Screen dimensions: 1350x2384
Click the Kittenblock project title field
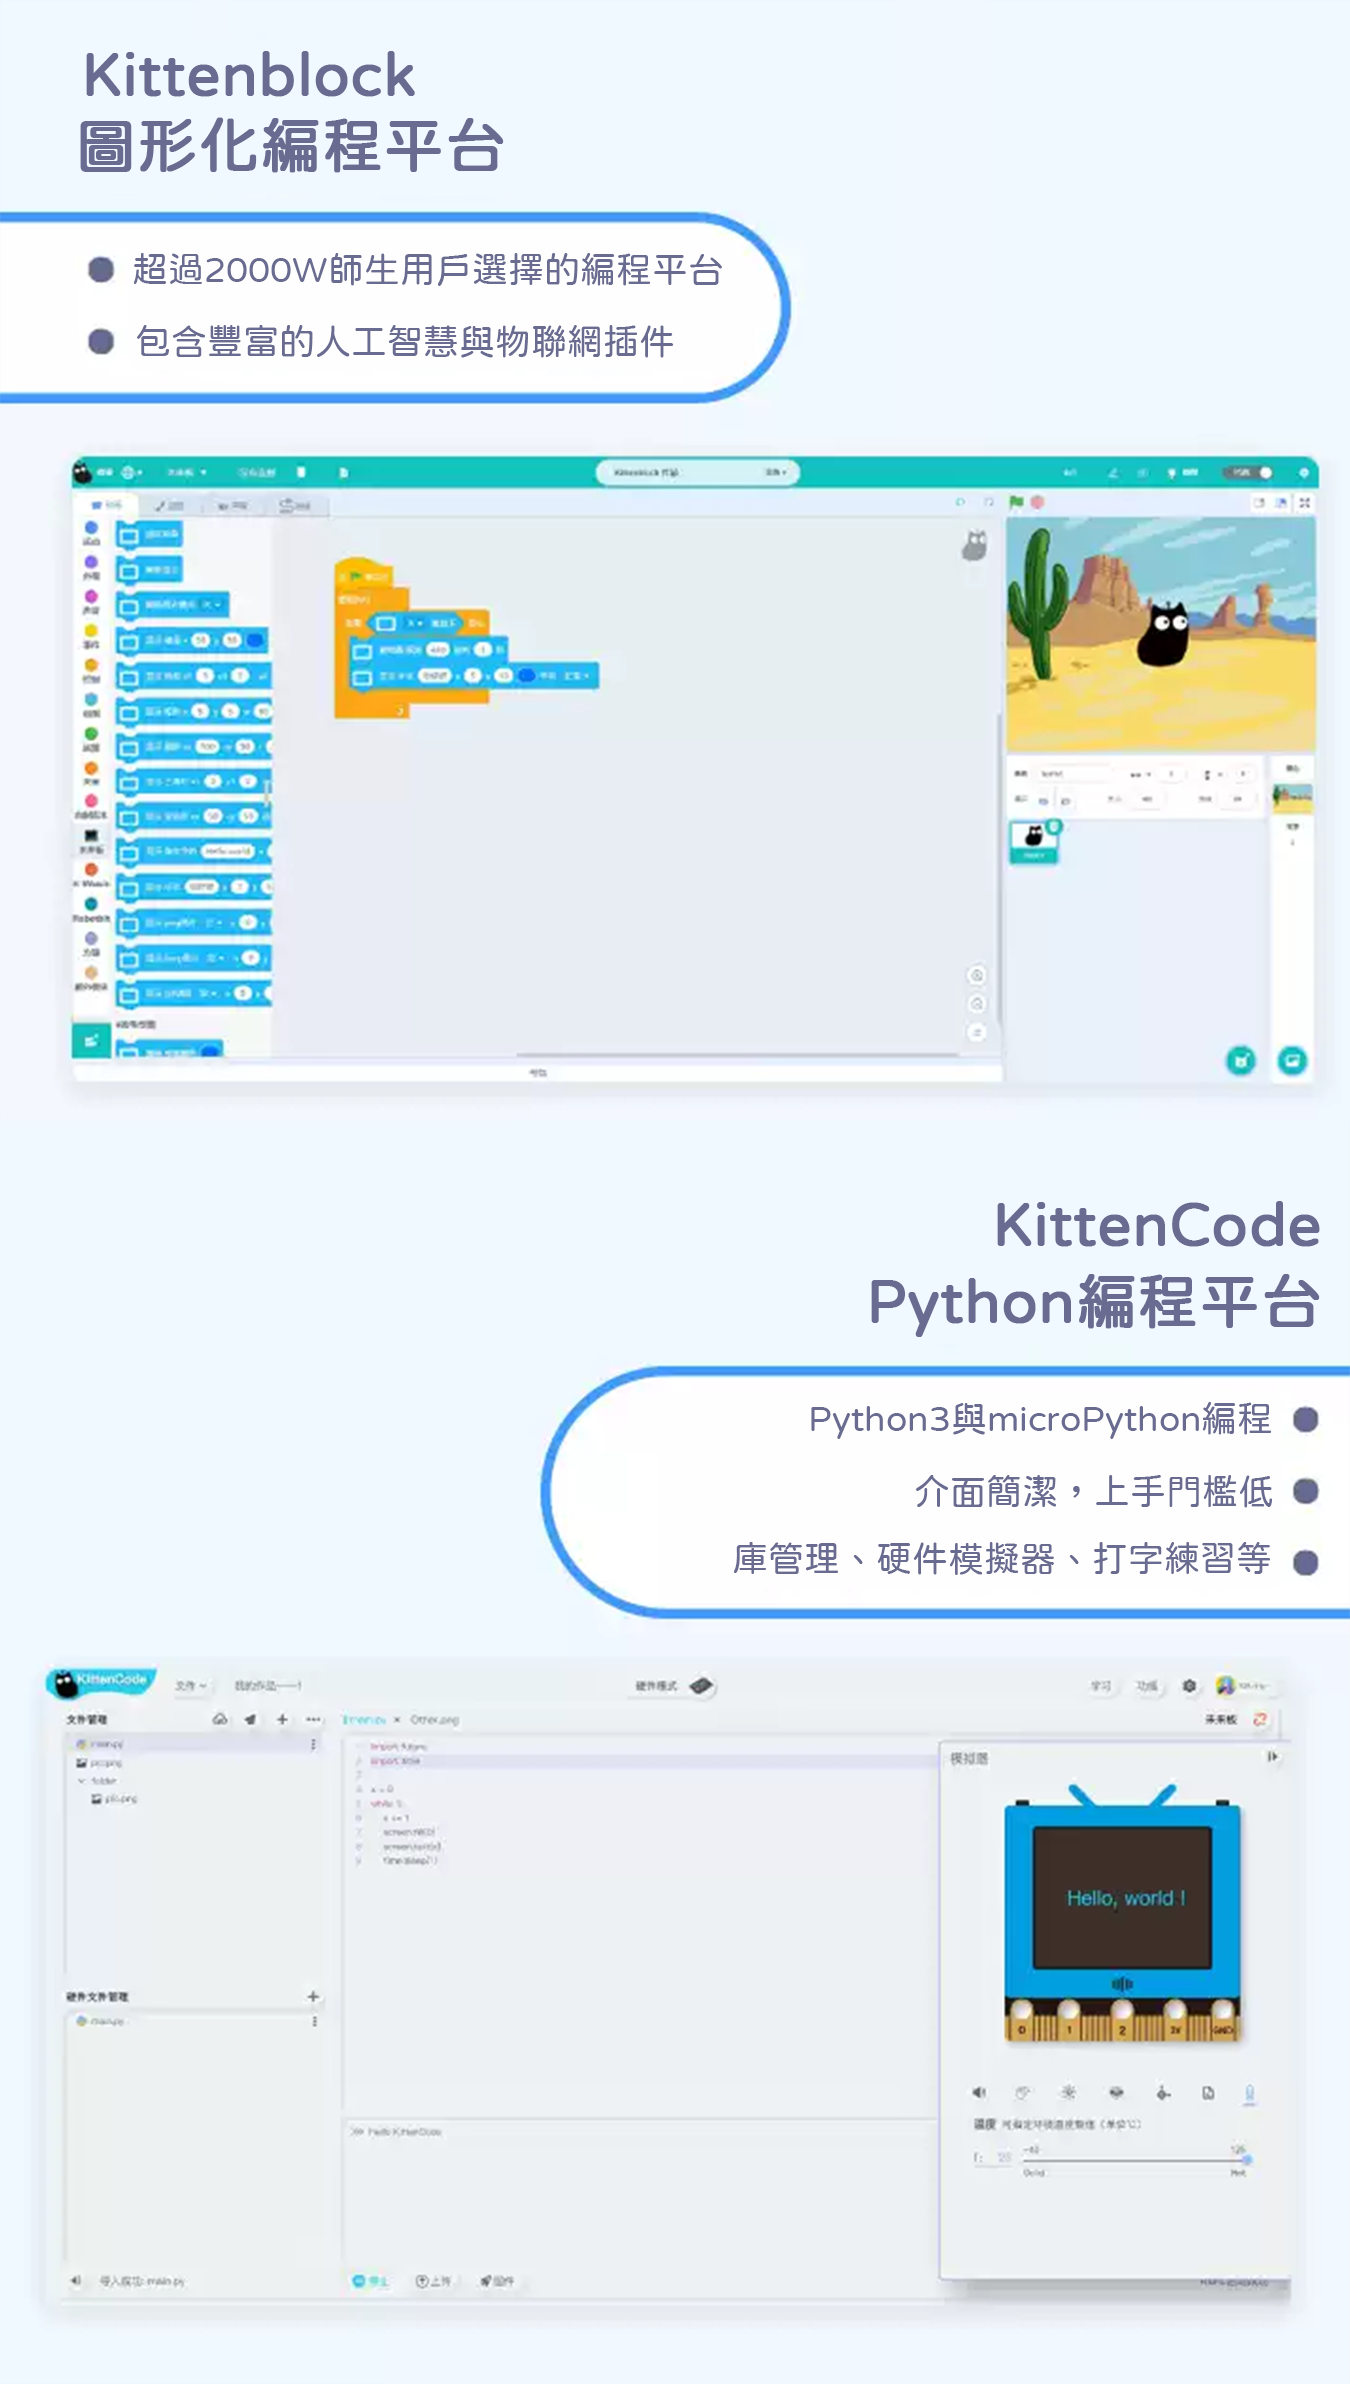click(697, 472)
